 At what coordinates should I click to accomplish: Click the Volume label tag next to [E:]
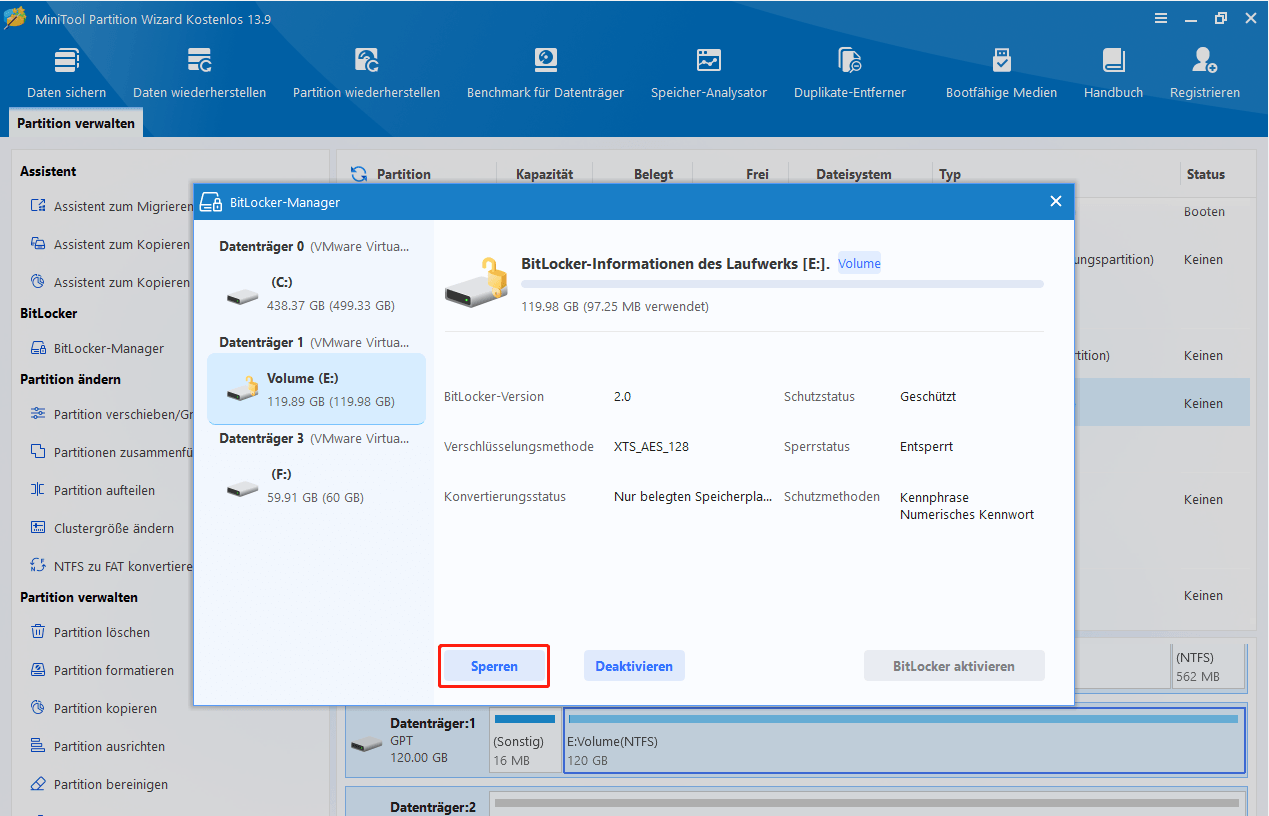[859, 264]
